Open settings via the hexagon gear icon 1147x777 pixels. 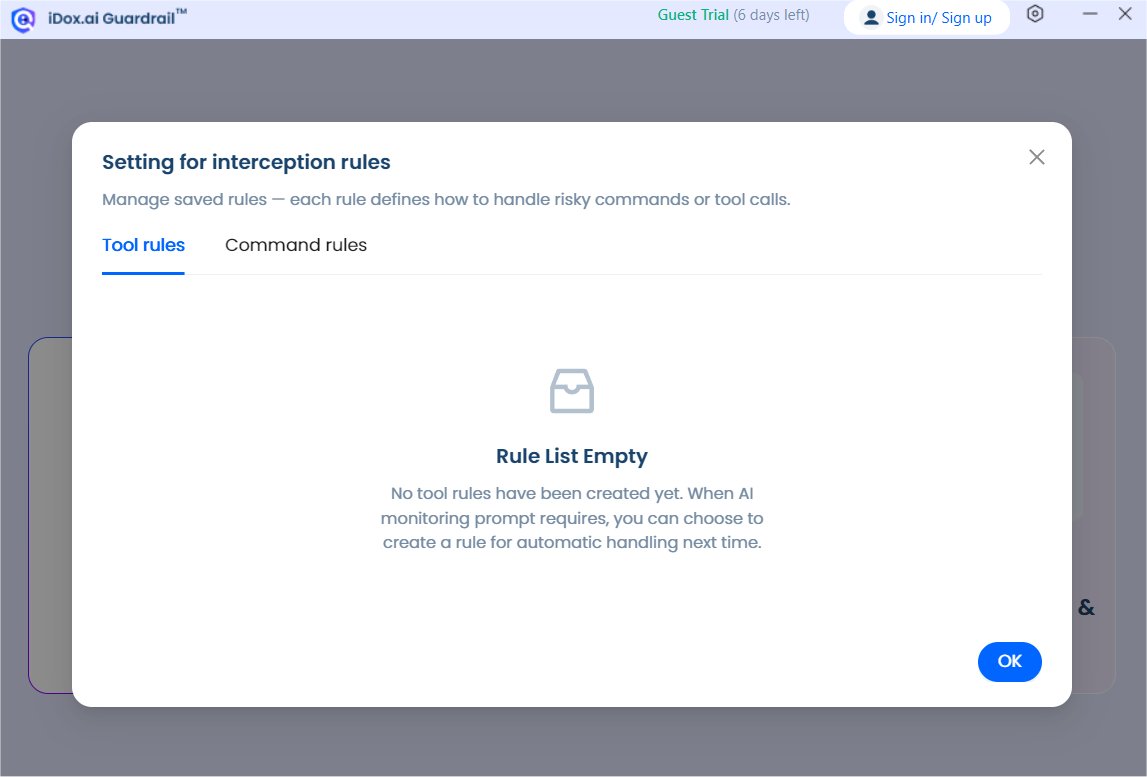pos(1035,14)
